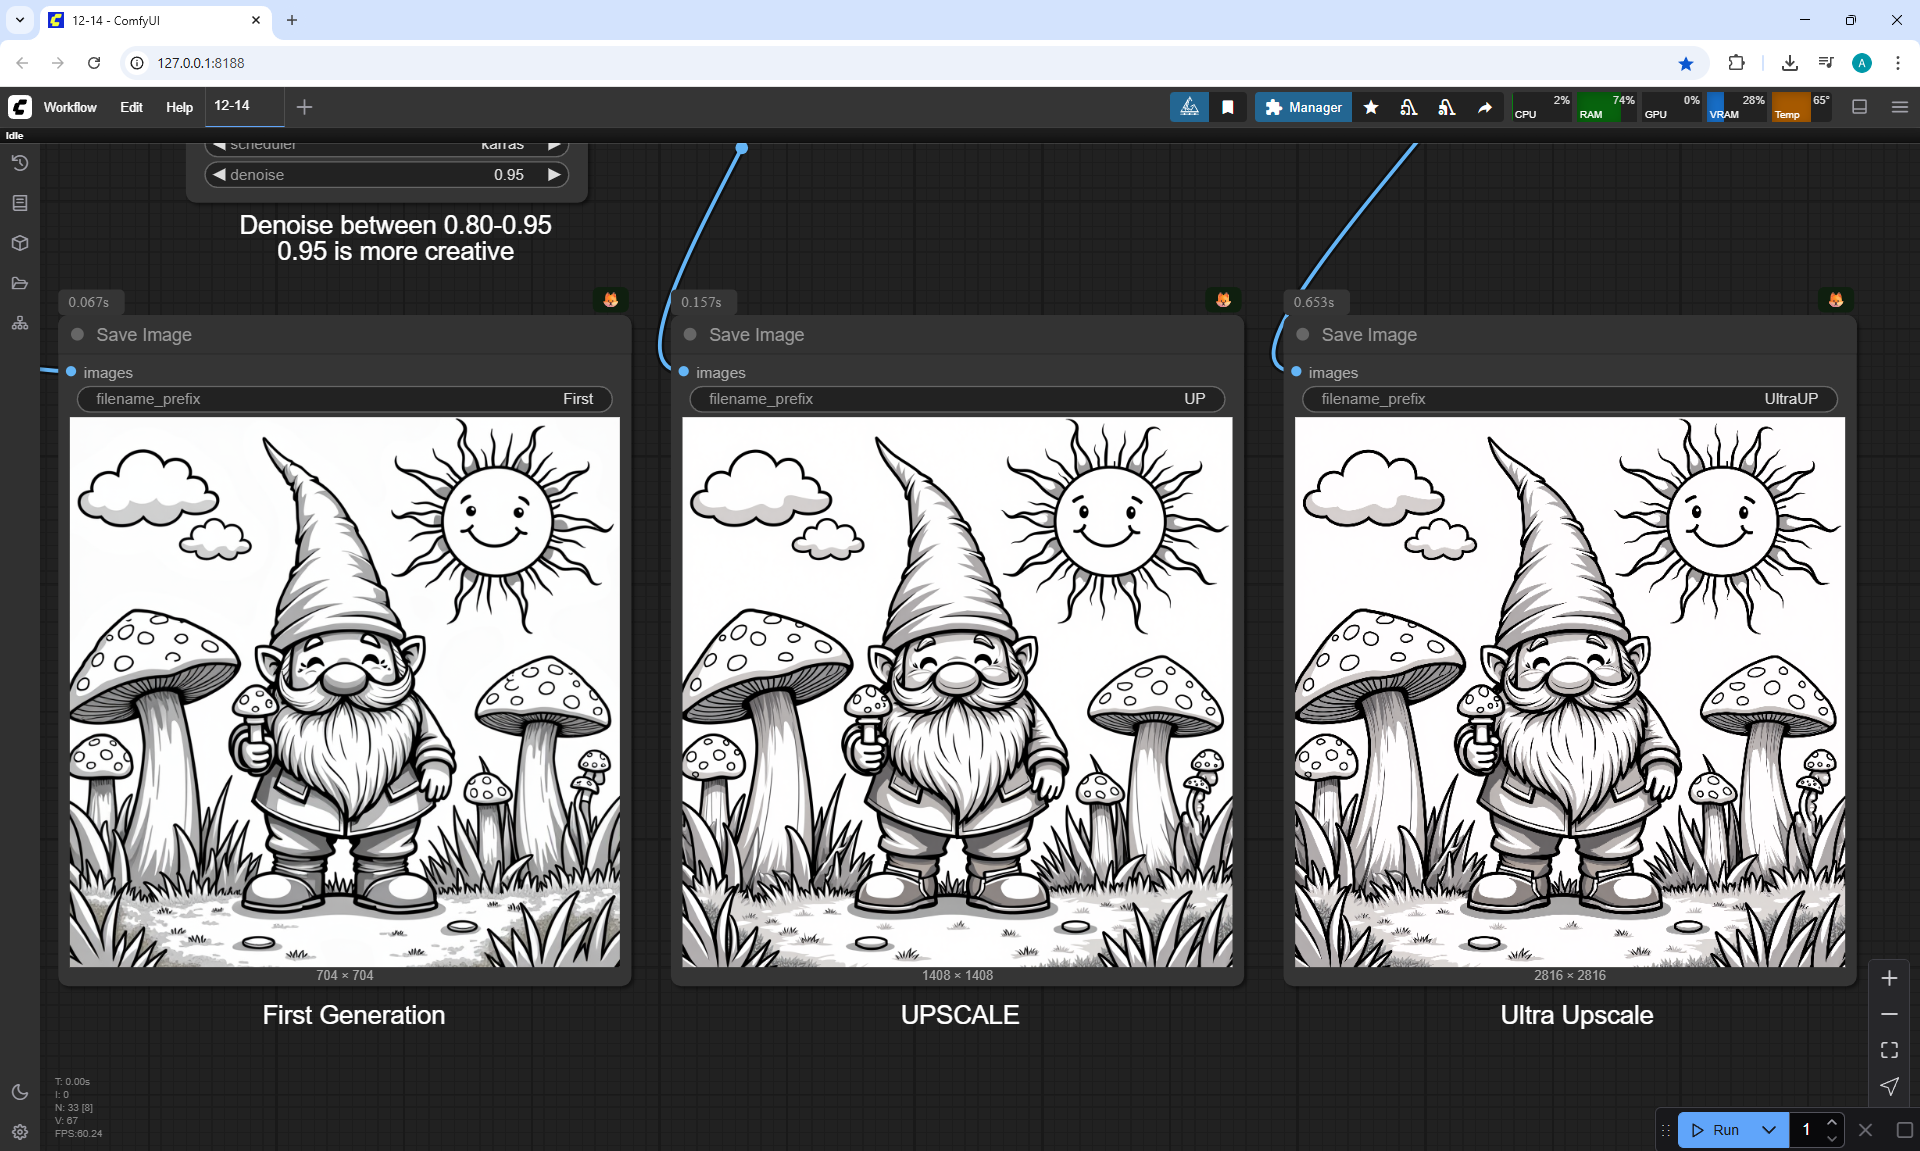Click the fit view brackets icon

(1889, 1050)
